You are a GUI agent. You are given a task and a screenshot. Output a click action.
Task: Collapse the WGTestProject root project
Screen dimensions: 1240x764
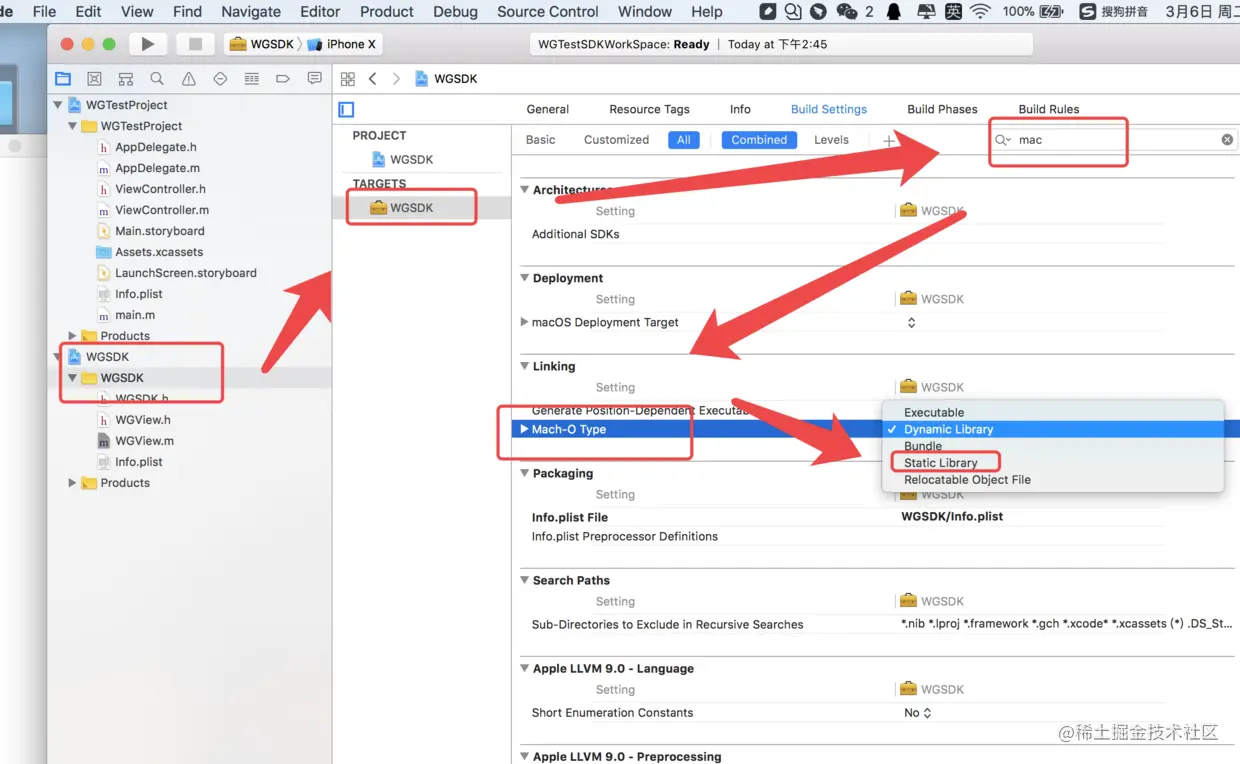coord(58,105)
